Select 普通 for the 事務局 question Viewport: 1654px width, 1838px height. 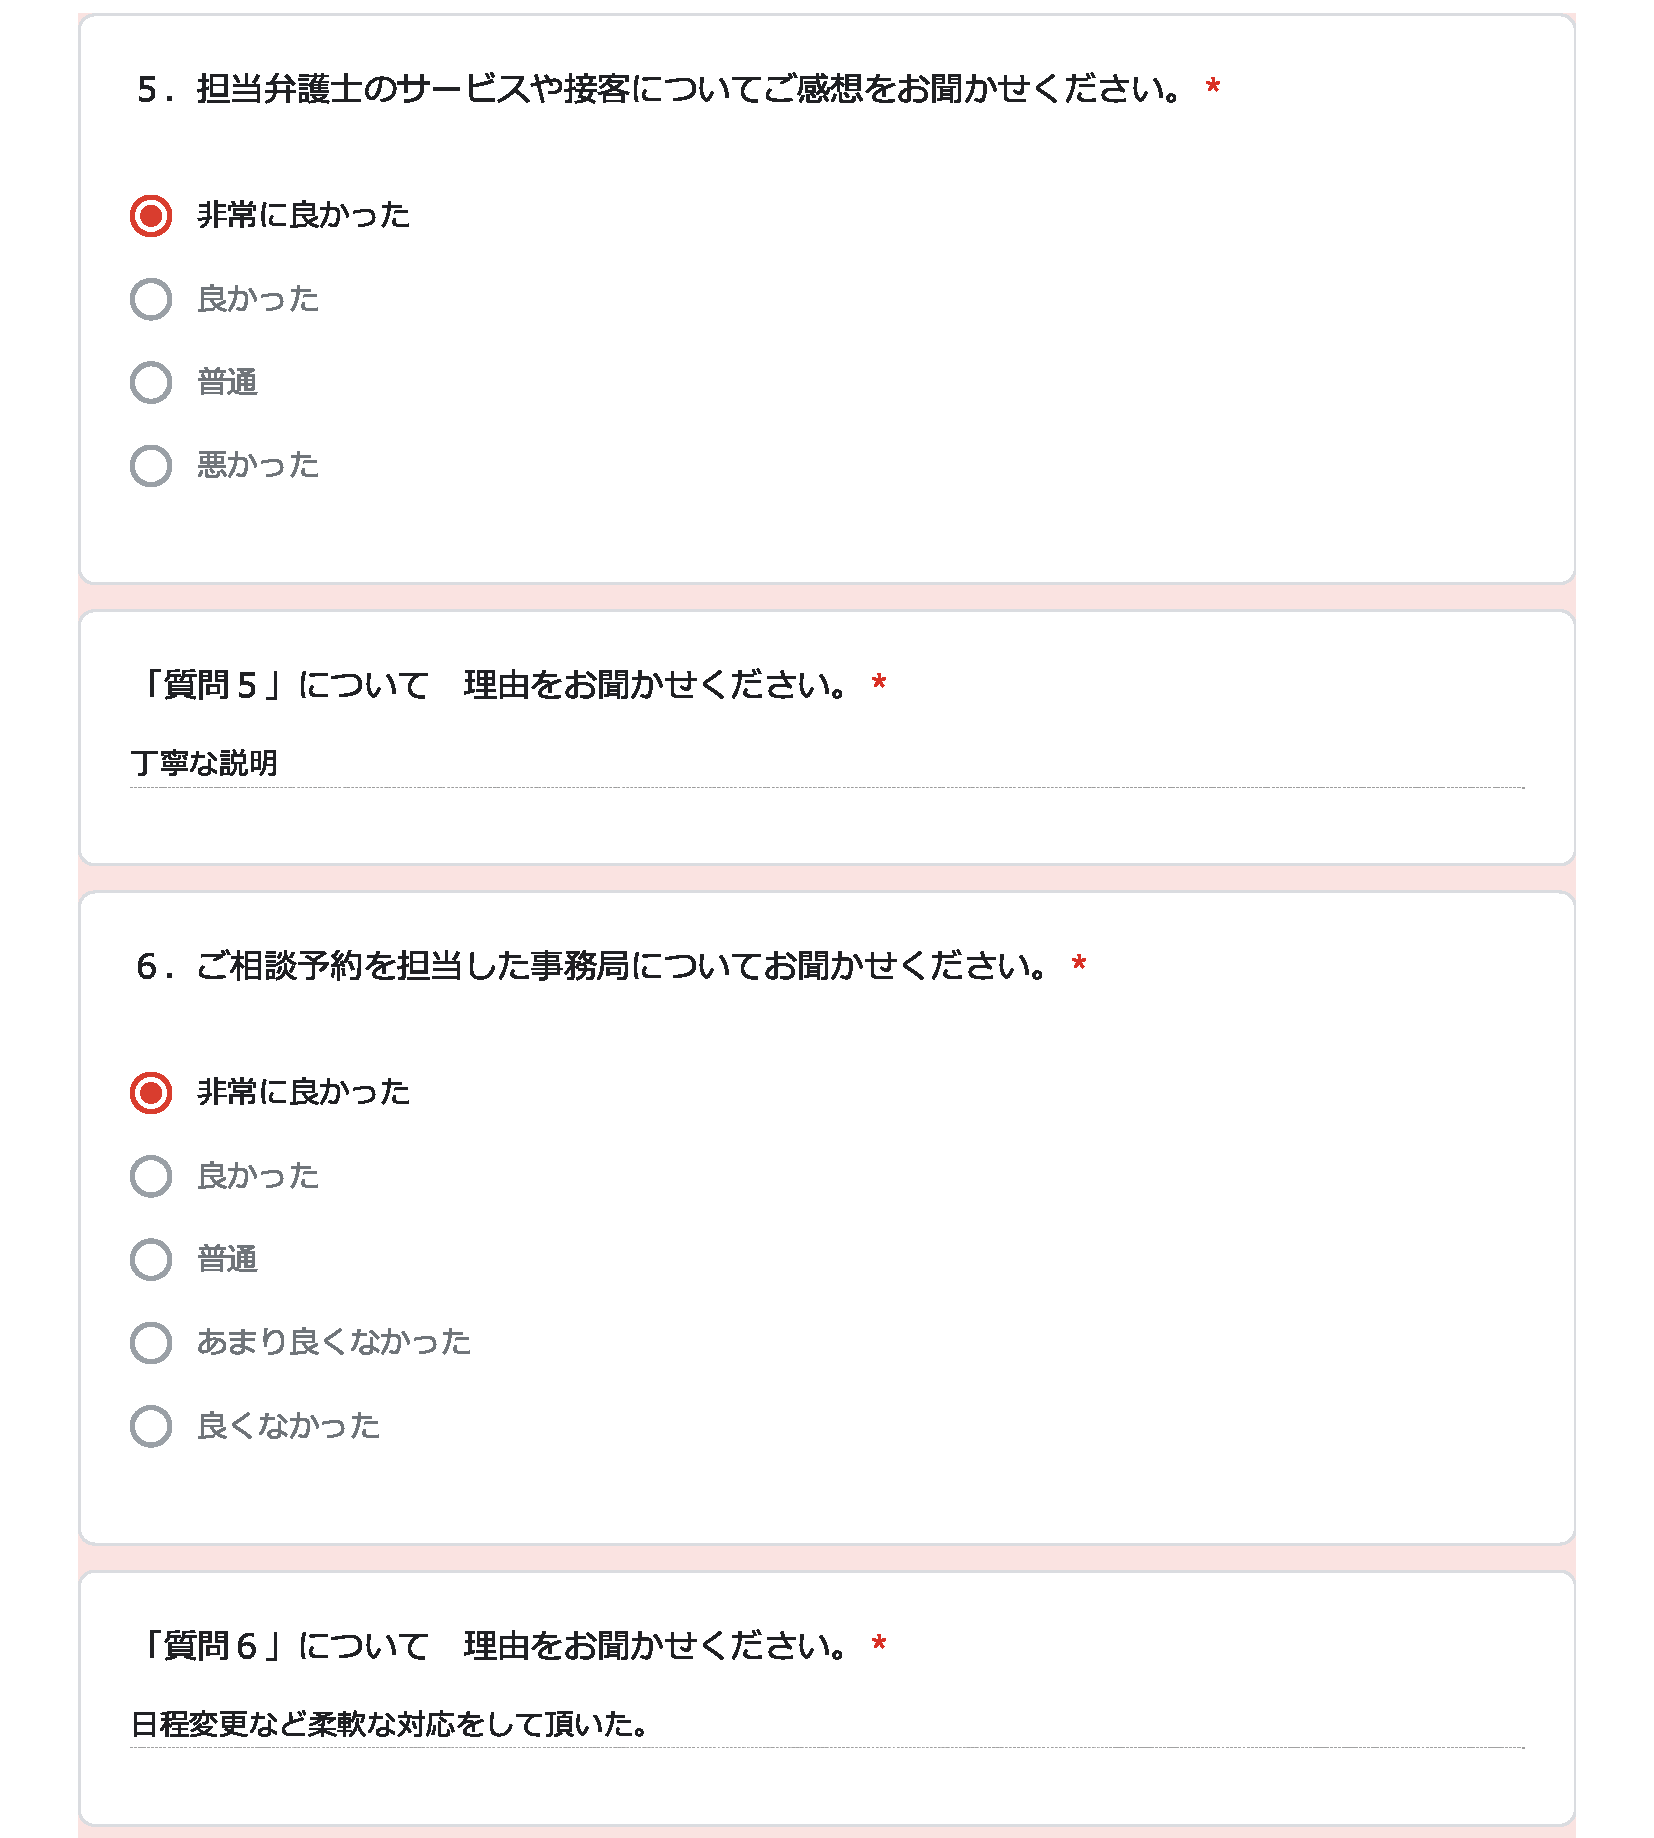[151, 1259]
